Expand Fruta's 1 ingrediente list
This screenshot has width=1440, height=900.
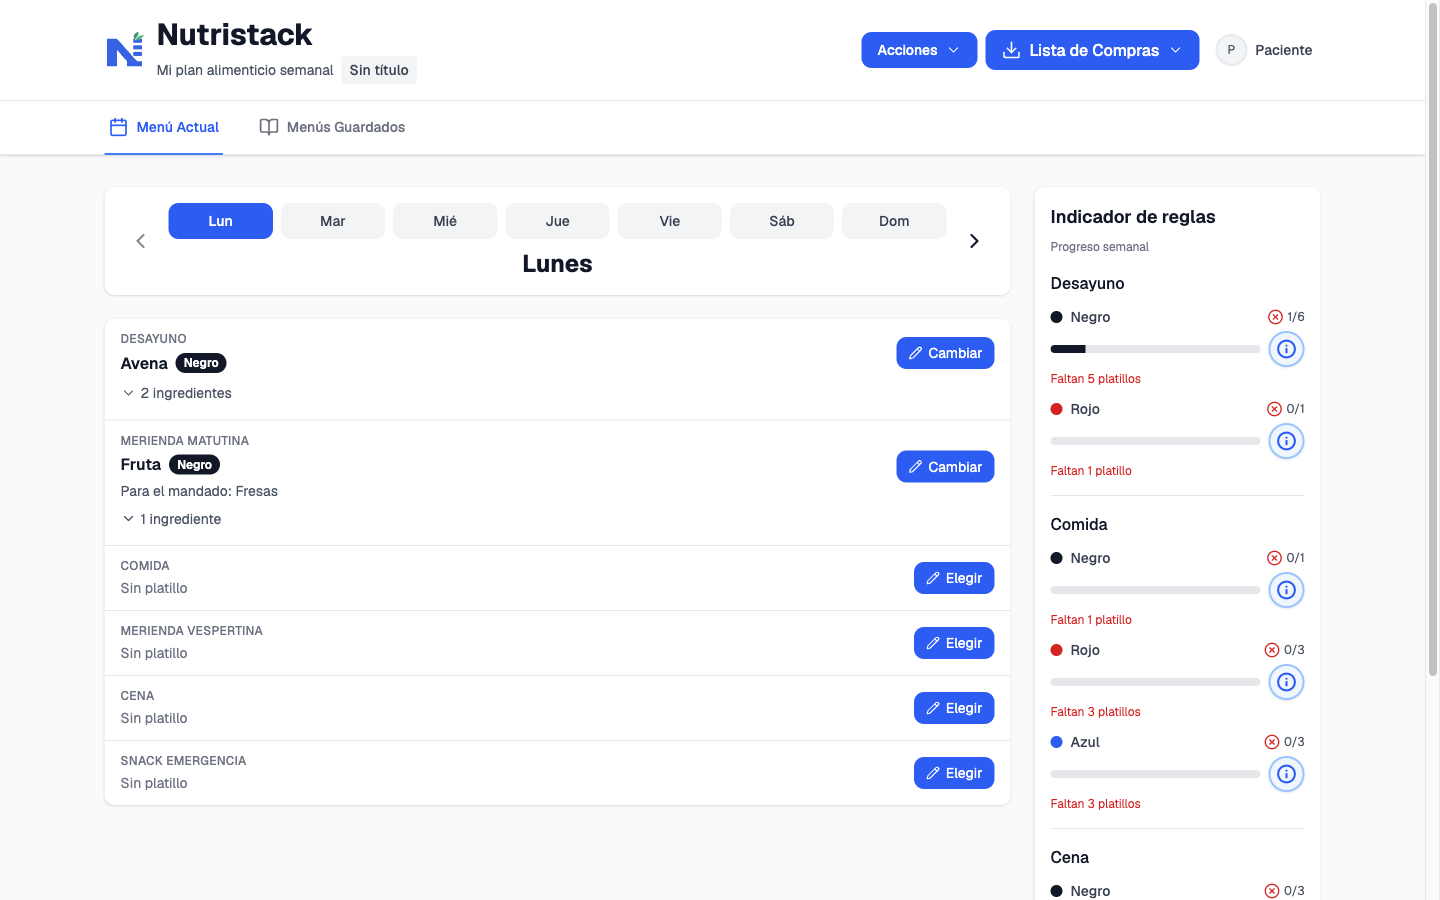[x=172, y=519]
